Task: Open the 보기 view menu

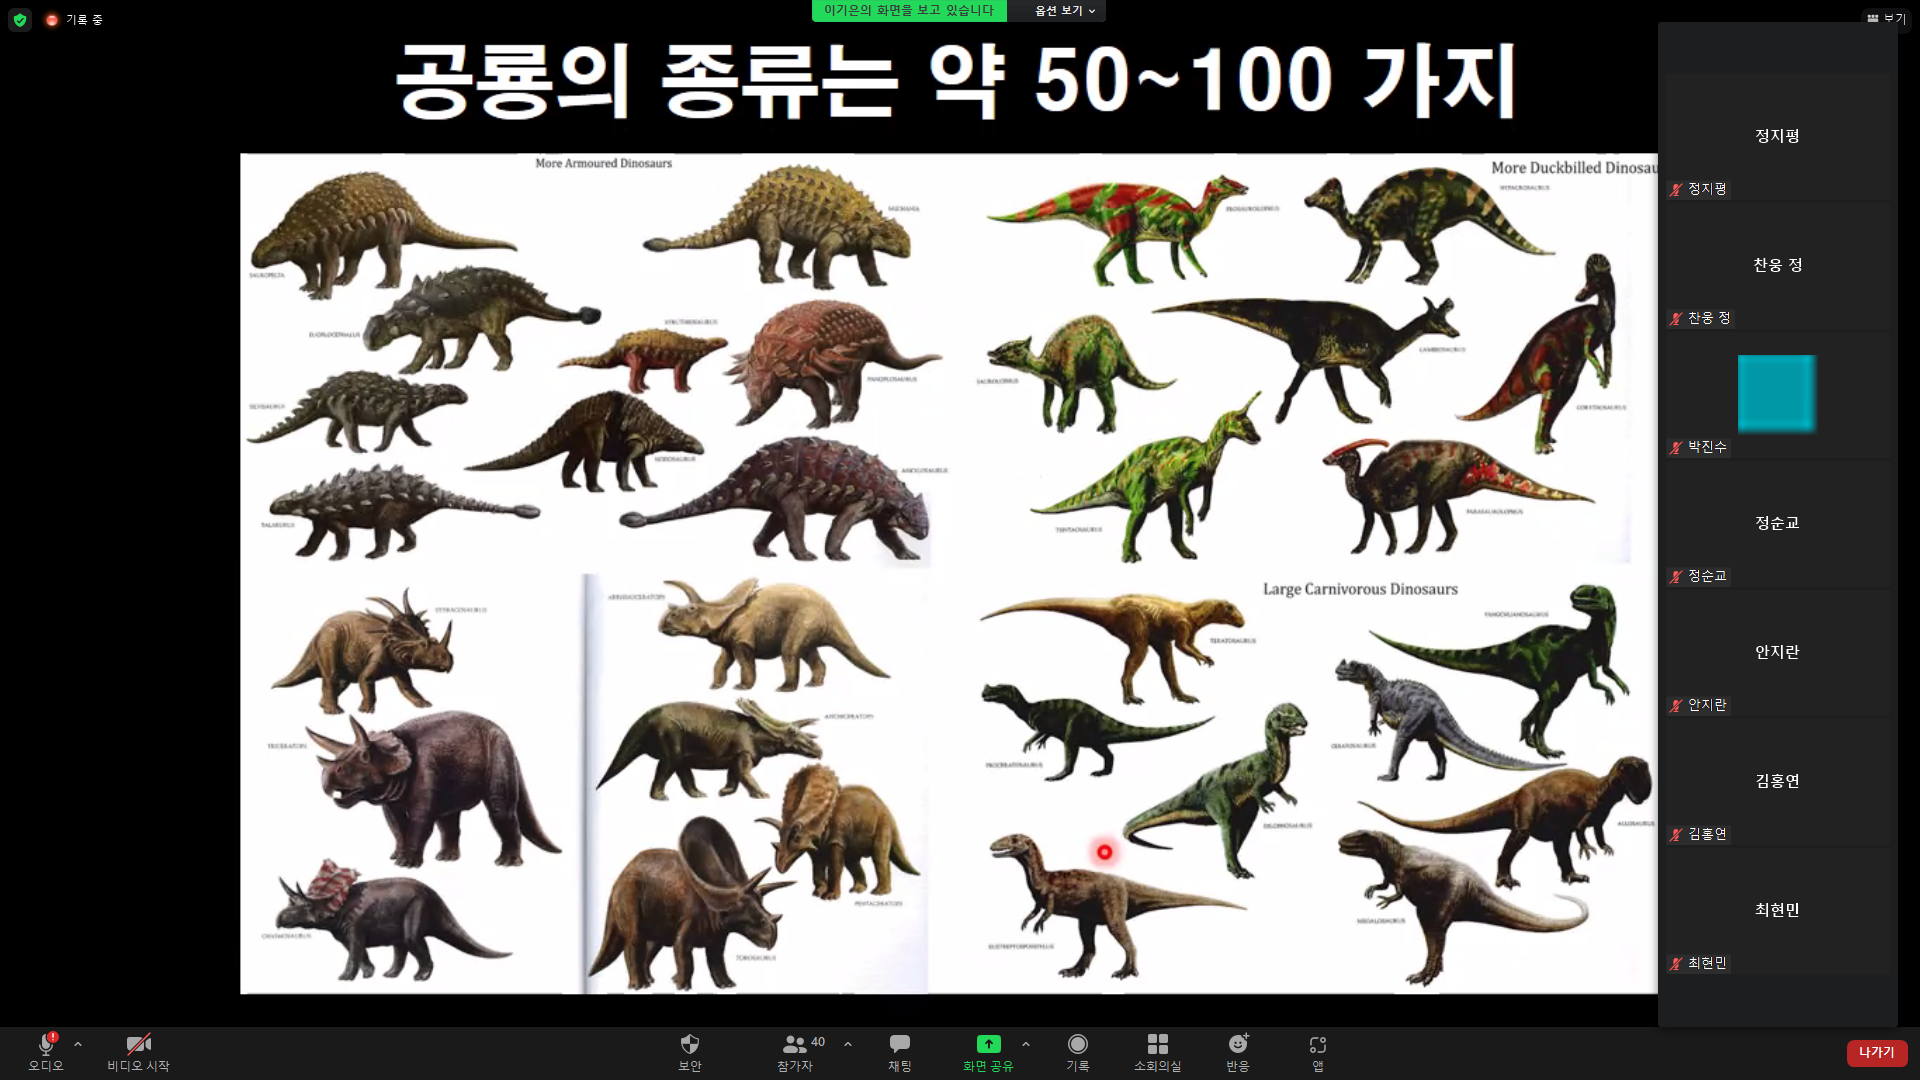Action: point(1890,19)
